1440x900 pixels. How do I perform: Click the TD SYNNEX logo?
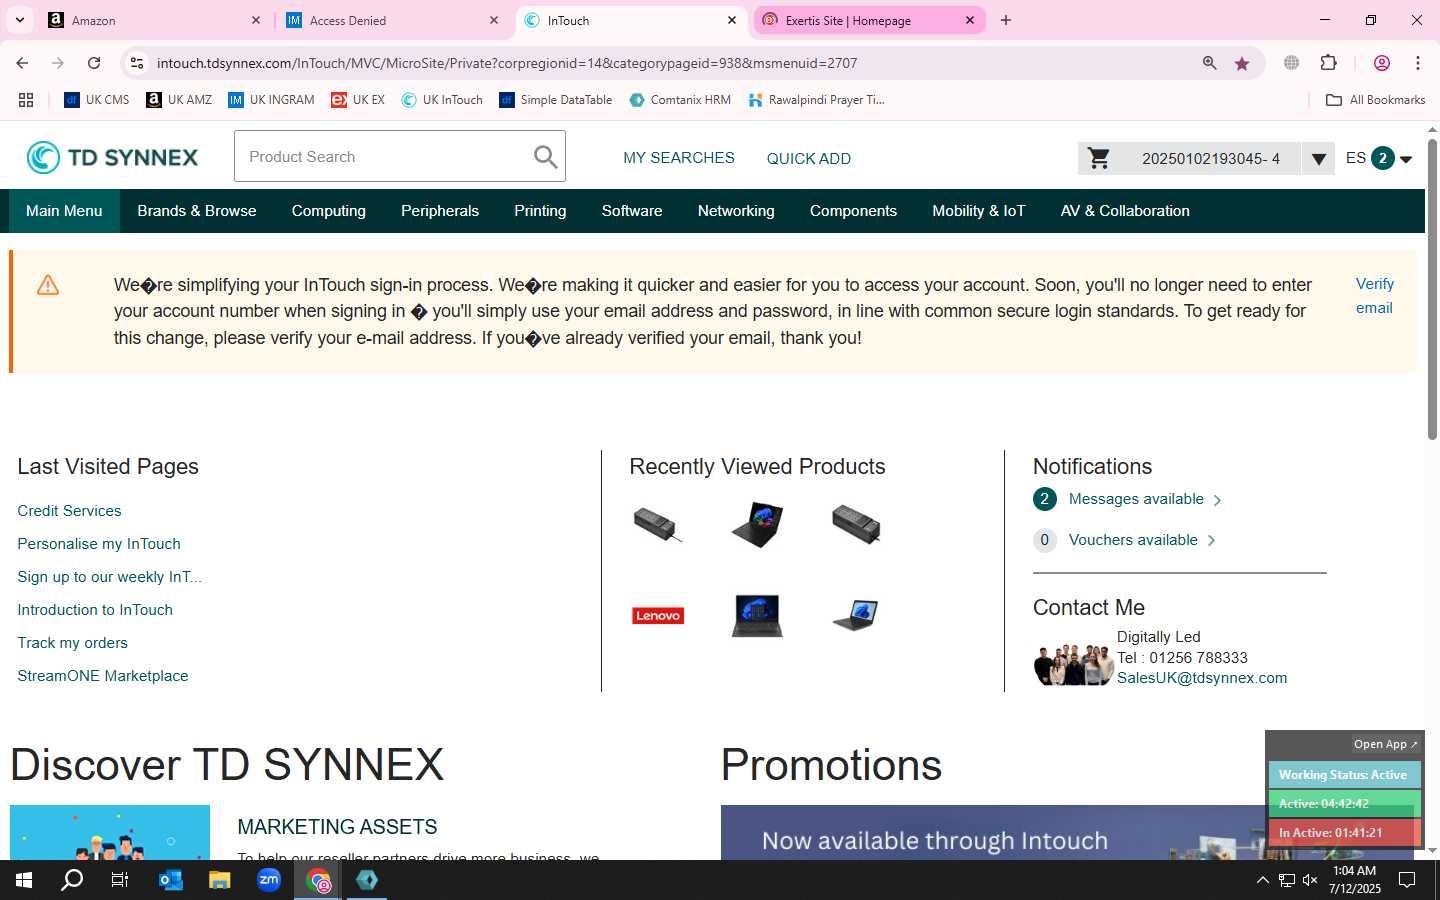point(112,157)
